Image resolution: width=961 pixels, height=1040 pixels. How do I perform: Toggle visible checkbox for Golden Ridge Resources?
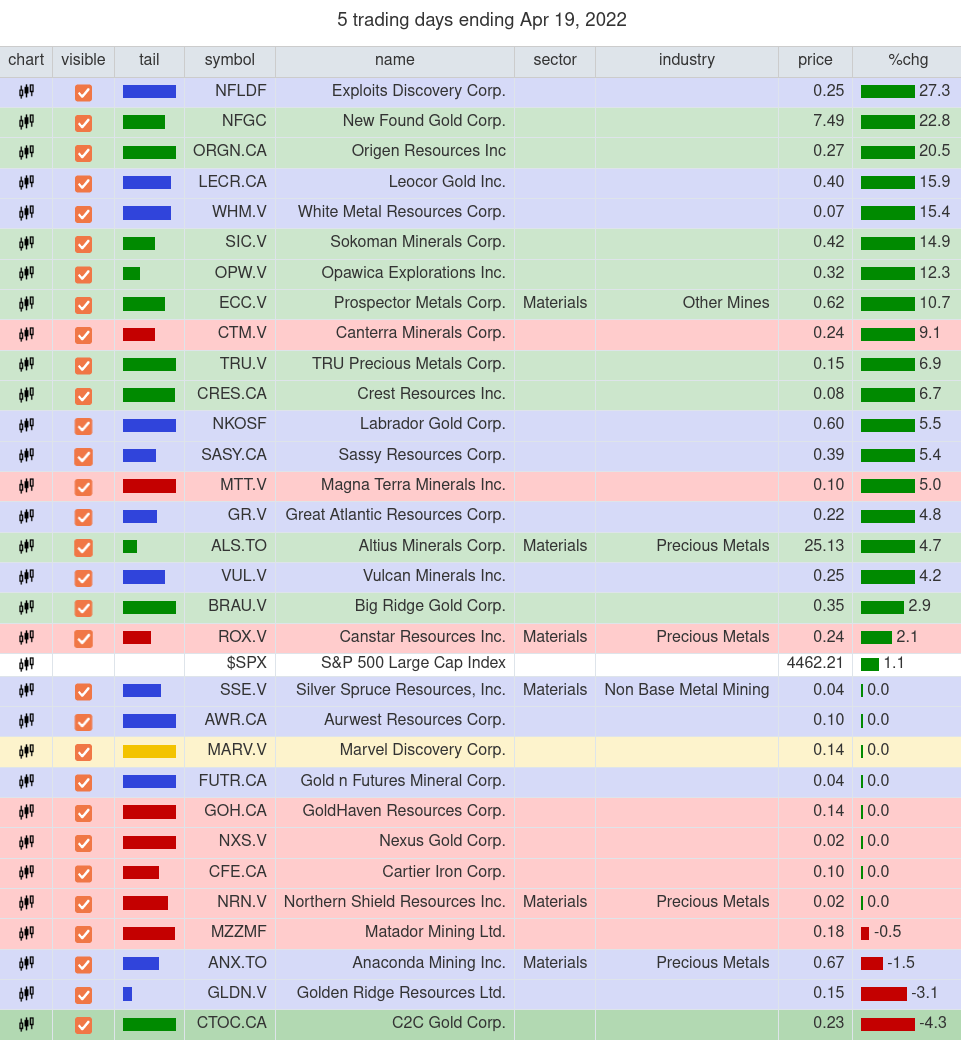(x=83, y=994)
